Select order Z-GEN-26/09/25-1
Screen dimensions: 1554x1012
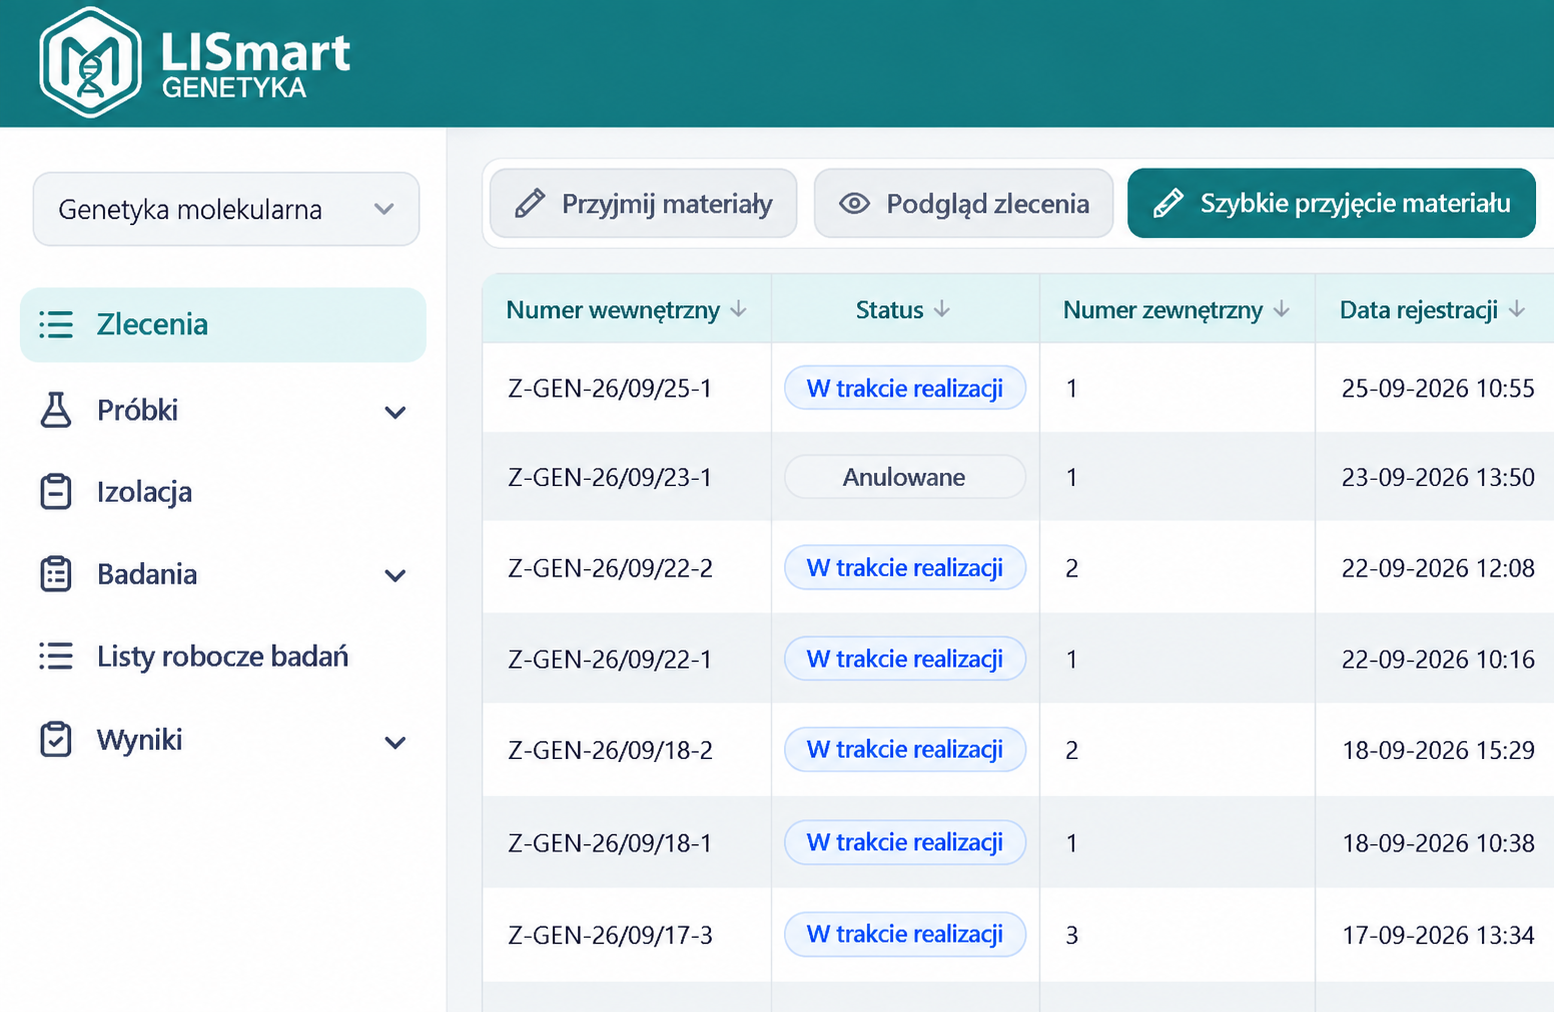610,388
